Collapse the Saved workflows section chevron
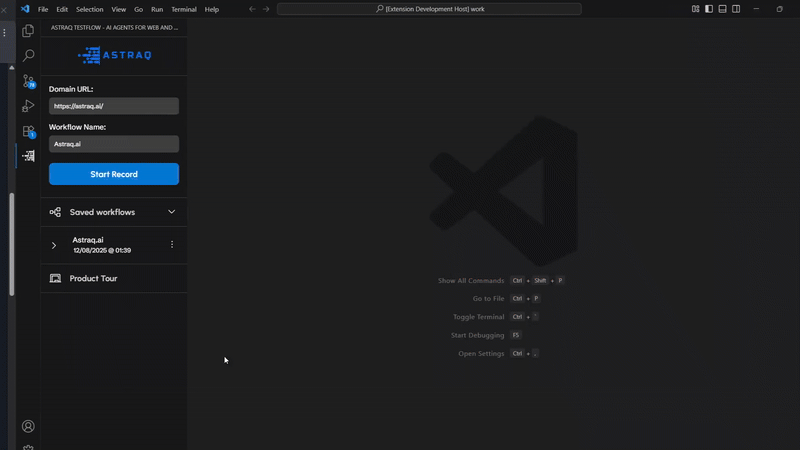 click(171, 212)
